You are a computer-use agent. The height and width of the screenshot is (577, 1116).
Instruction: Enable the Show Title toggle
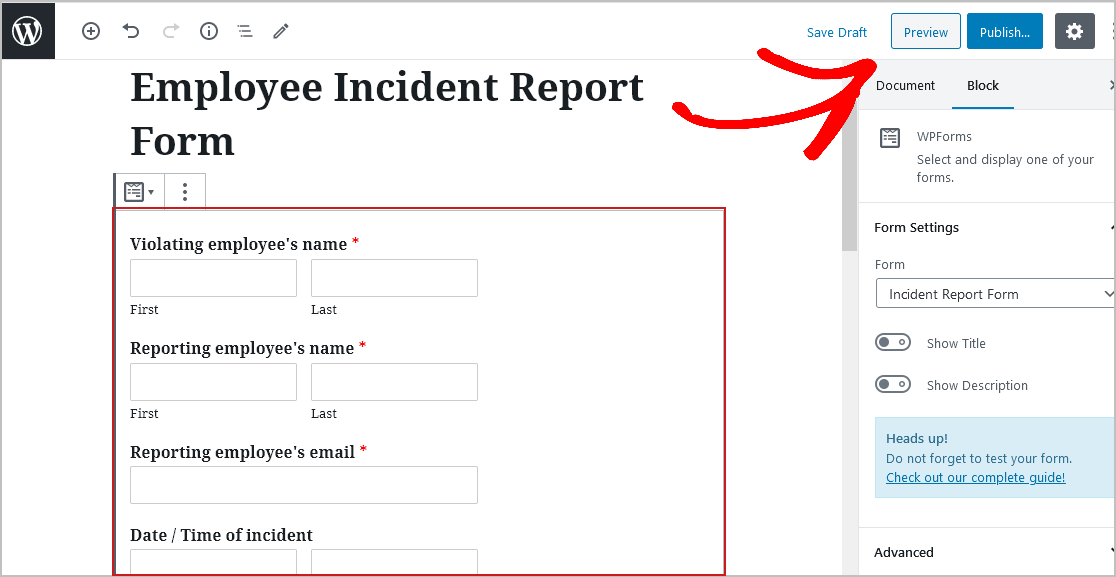coord(893,343)
